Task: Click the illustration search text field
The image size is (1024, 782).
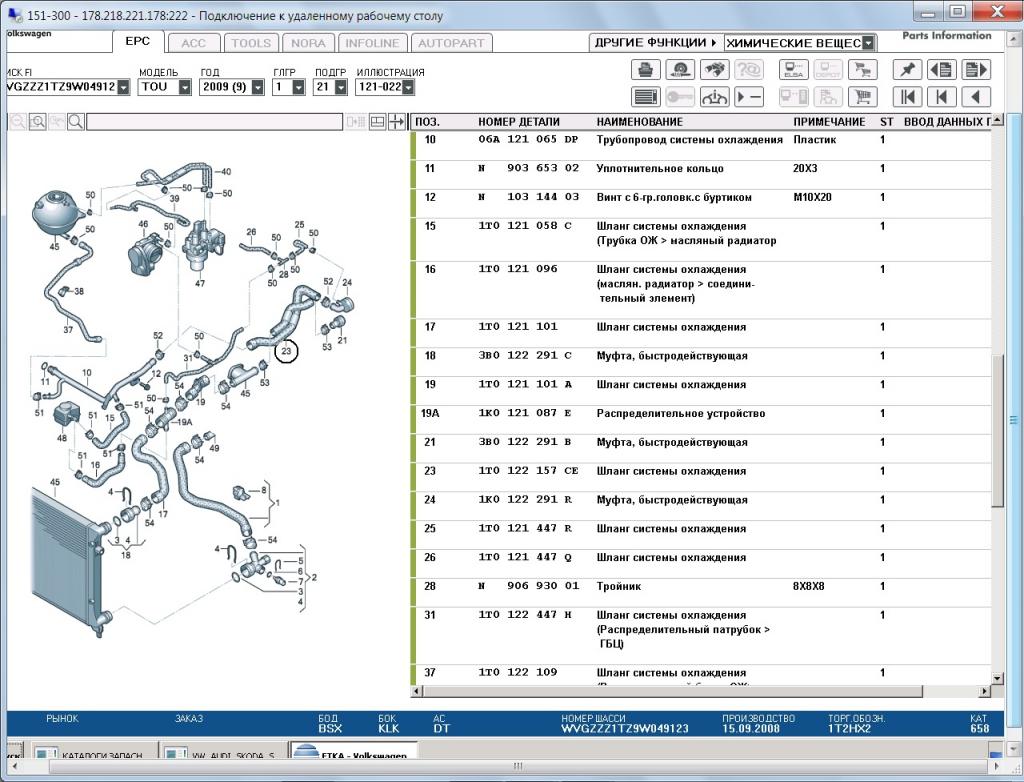Action: 215,122
